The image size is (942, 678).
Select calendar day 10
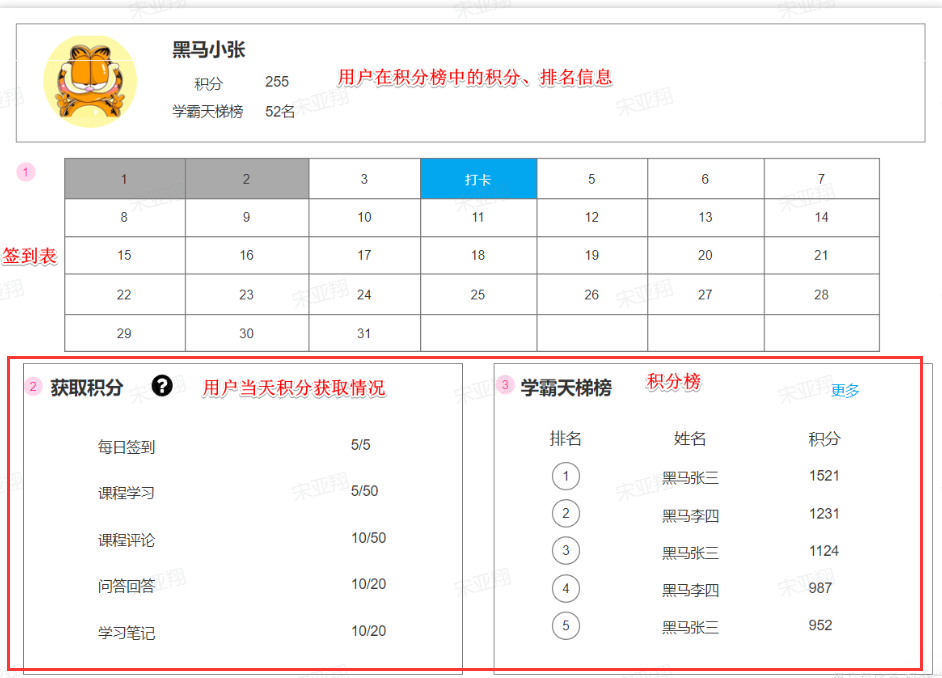coord(365,217)
